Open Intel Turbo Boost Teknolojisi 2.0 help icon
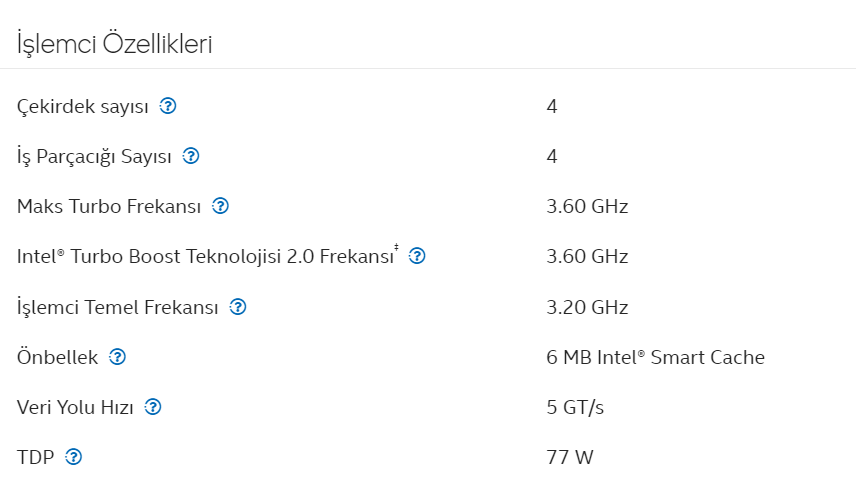This screenshot has width=856, height=492. [x=417, y=256]
